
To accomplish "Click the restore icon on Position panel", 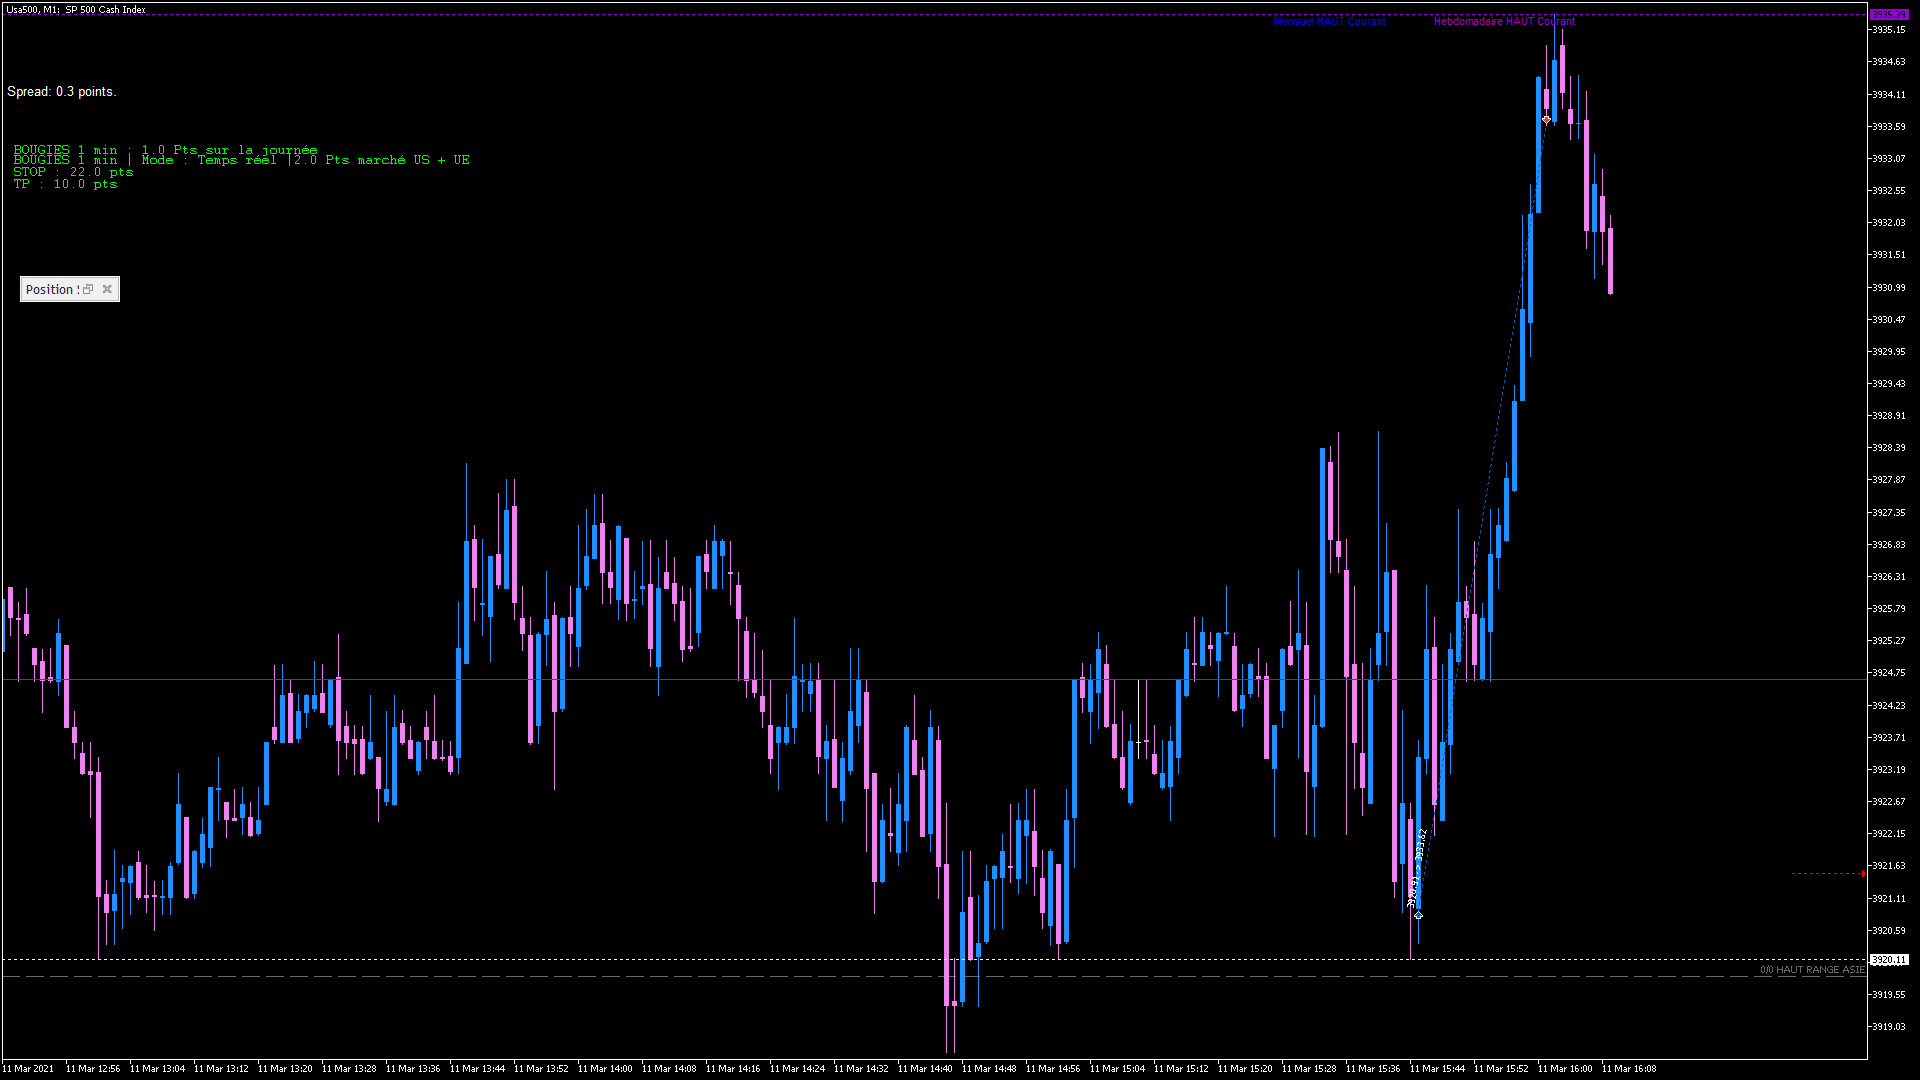I will coord(88,289).
